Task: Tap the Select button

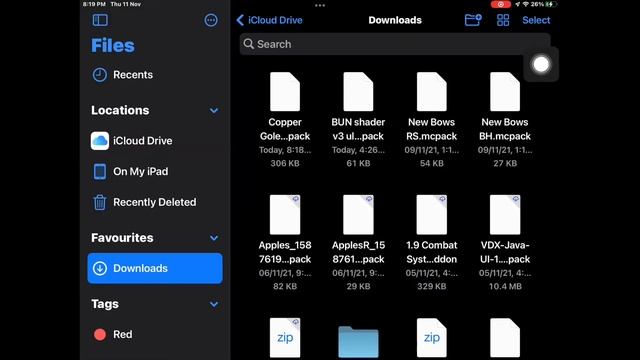Action: click(536, 20)
